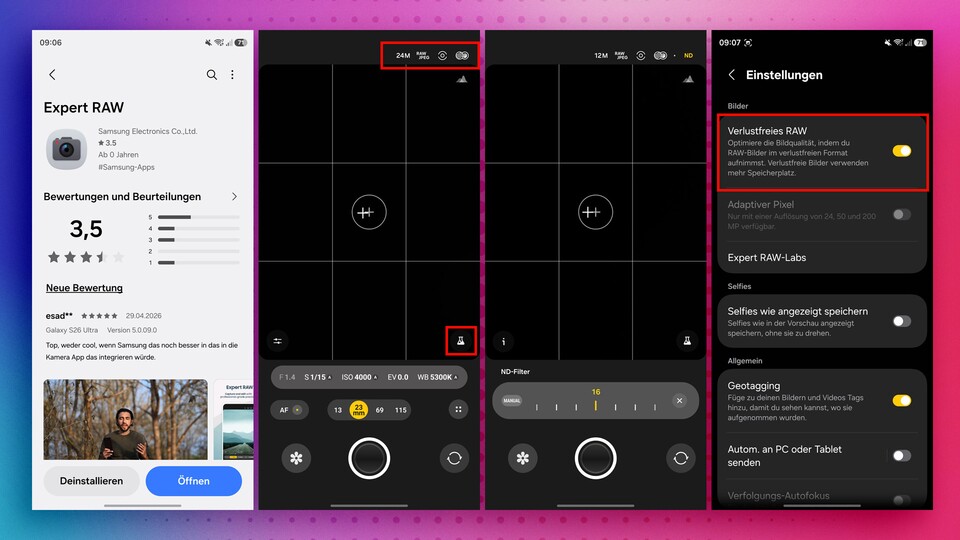The image size is (960, 540).
Task: Close the ND-Filter slider with the X
Action: tap(680, 401)
